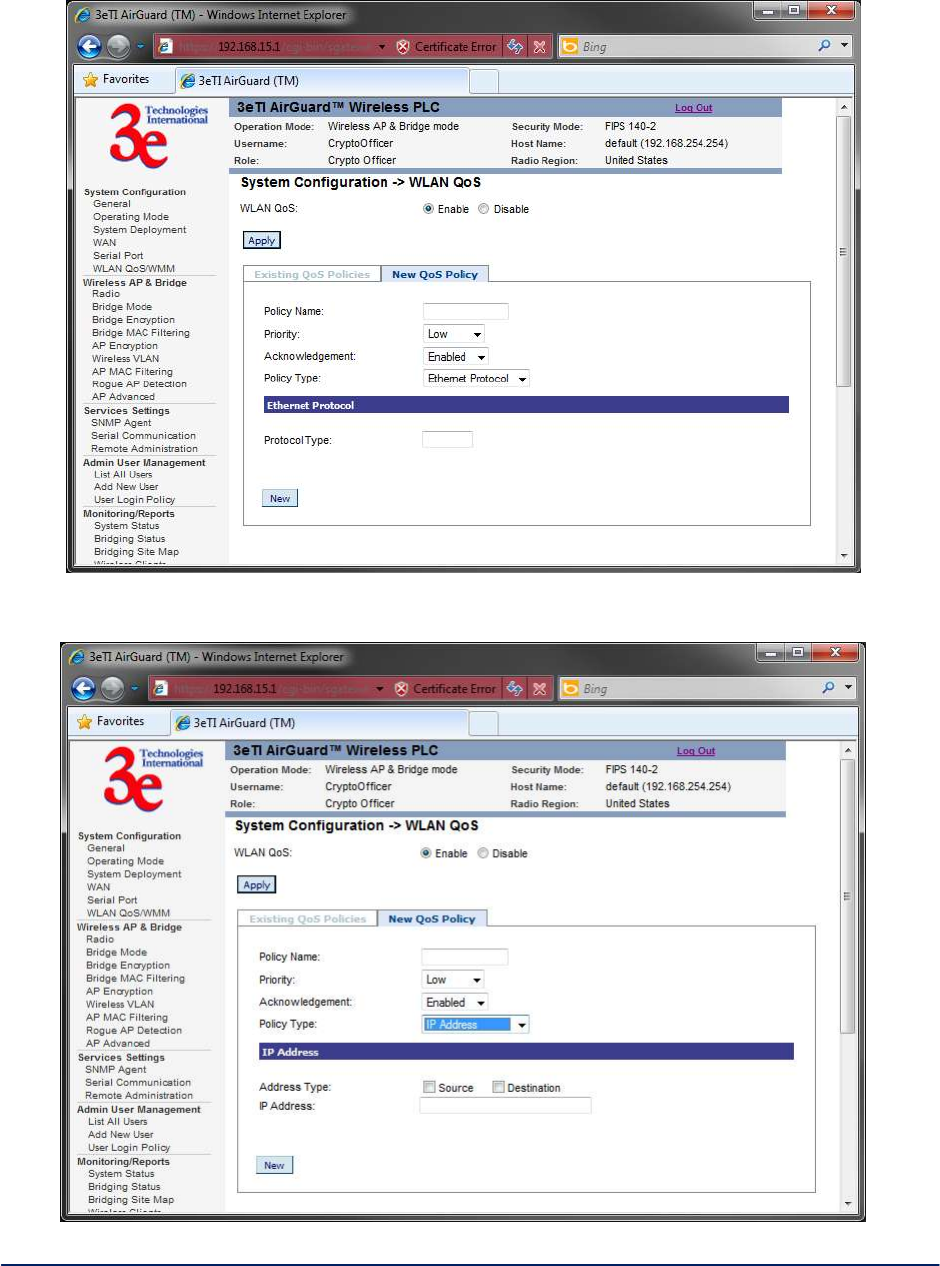The image size is (940, 1266).
Task: Click Log Out link in Ethernet Protocol window
Action: pyautogui.click(x=694, y=108)
